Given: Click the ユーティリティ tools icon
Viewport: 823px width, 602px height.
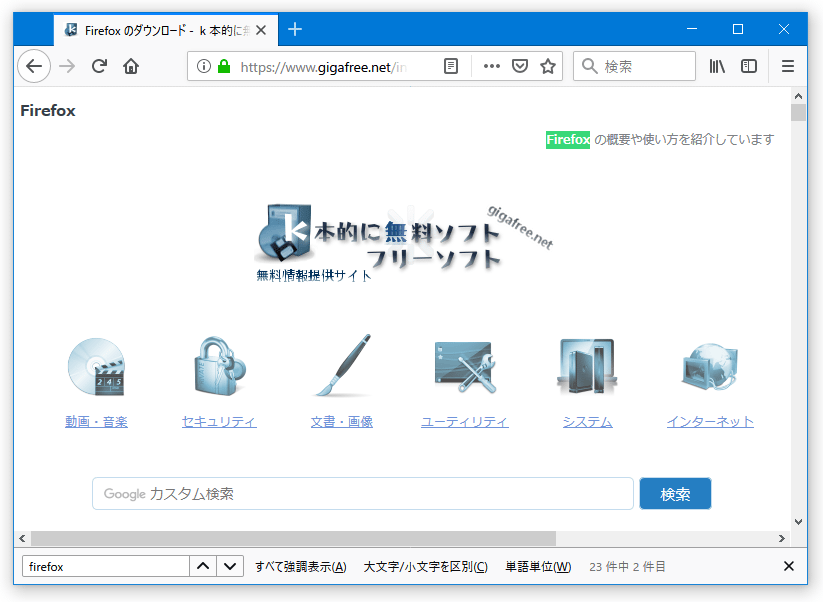Looking at the screenshot, I should pyautogui.click(x=465, y=367).
